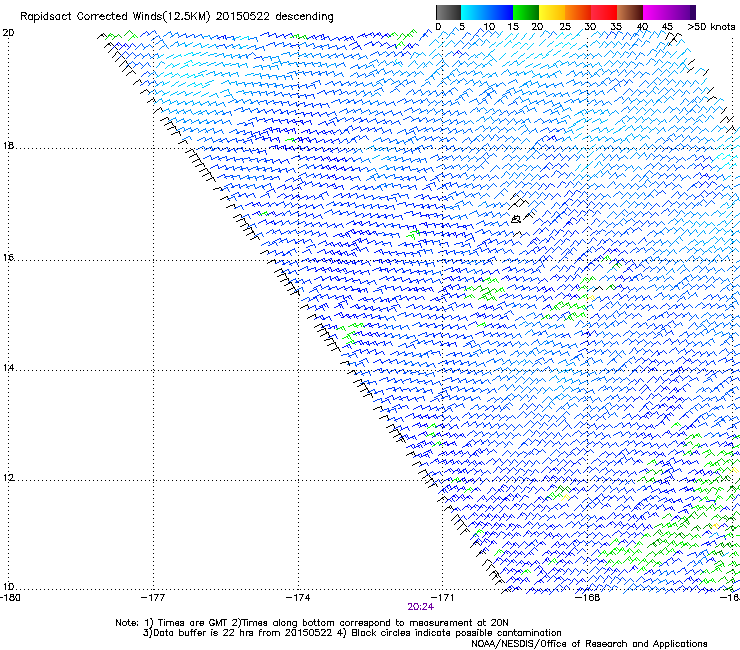
Task: Click the latitude label 18
Action: tap(8, 145)
